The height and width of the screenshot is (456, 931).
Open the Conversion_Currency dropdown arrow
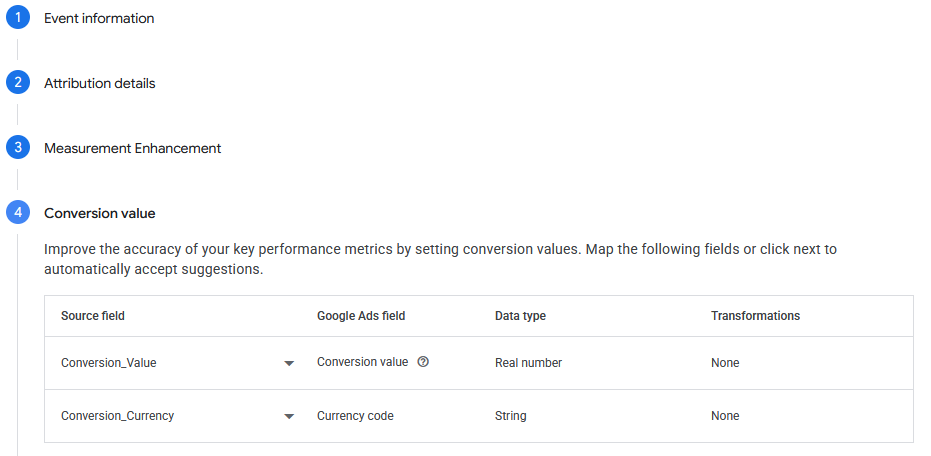[289, 417]
